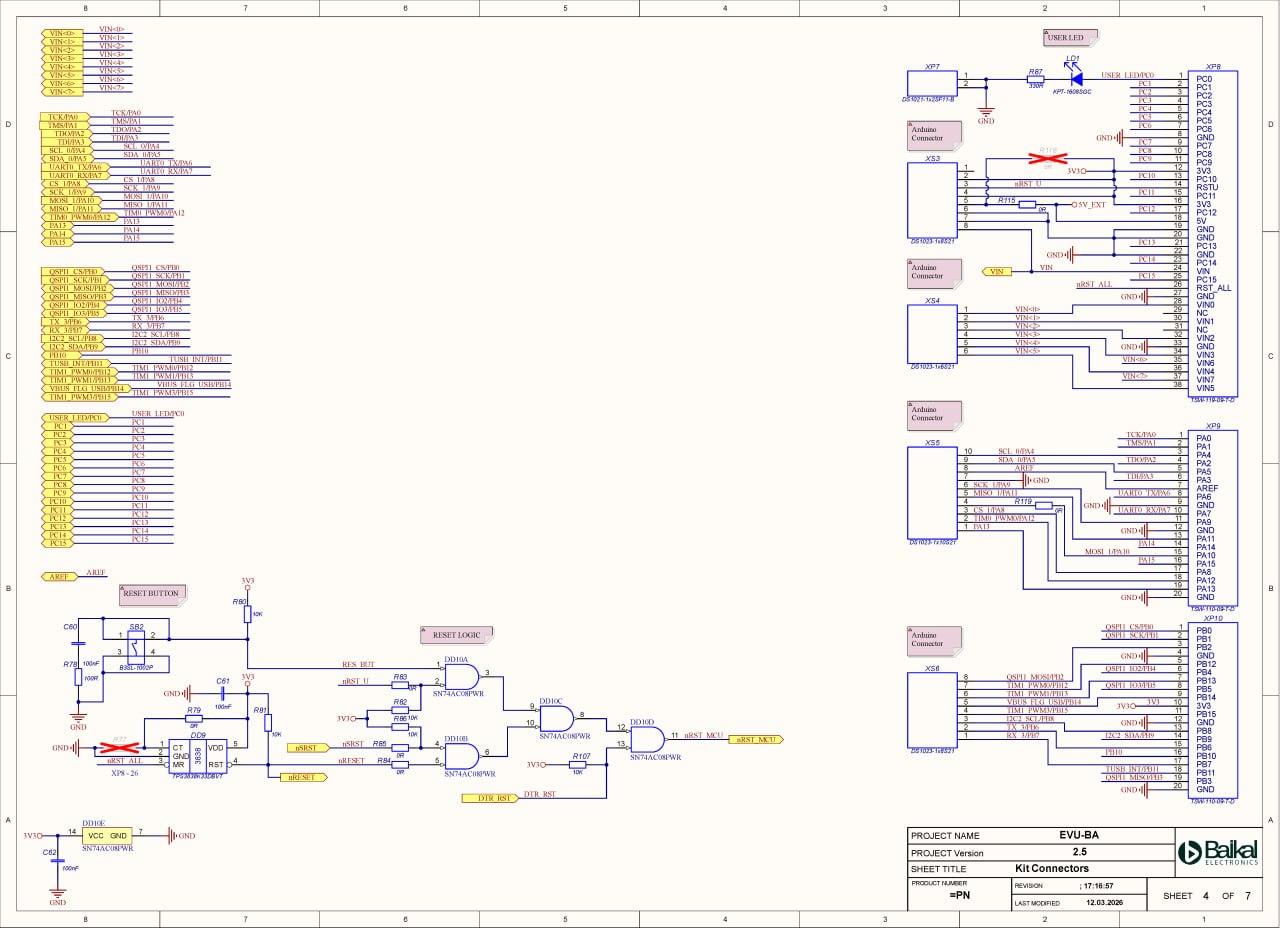Select the DD10D AND gate symbol
Viewport: 1280px width, 928px height.
coord(648,739)
